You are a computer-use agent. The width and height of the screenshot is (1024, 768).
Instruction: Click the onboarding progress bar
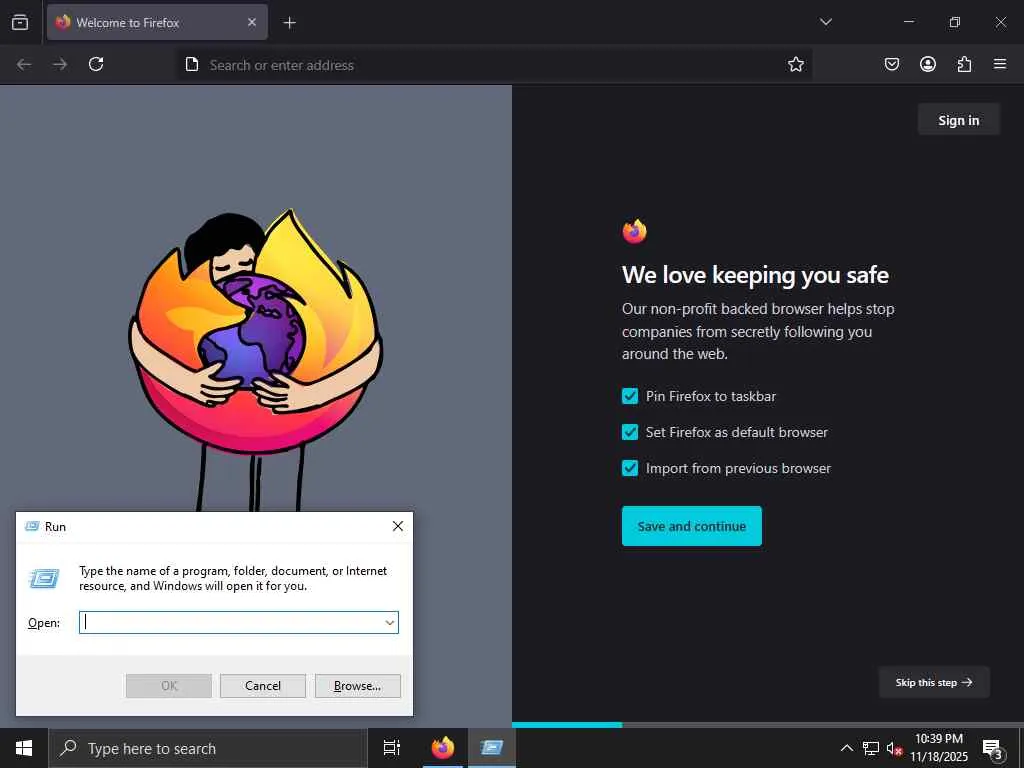(767, 725)
